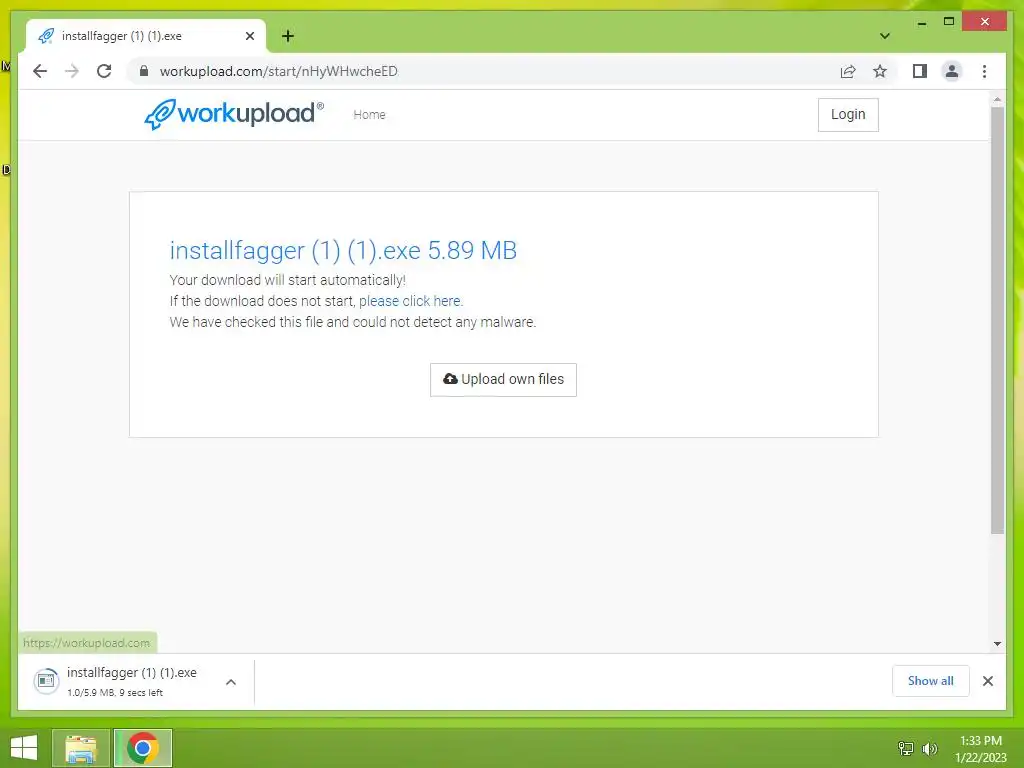Go back to the previous page

coord(40,71)
